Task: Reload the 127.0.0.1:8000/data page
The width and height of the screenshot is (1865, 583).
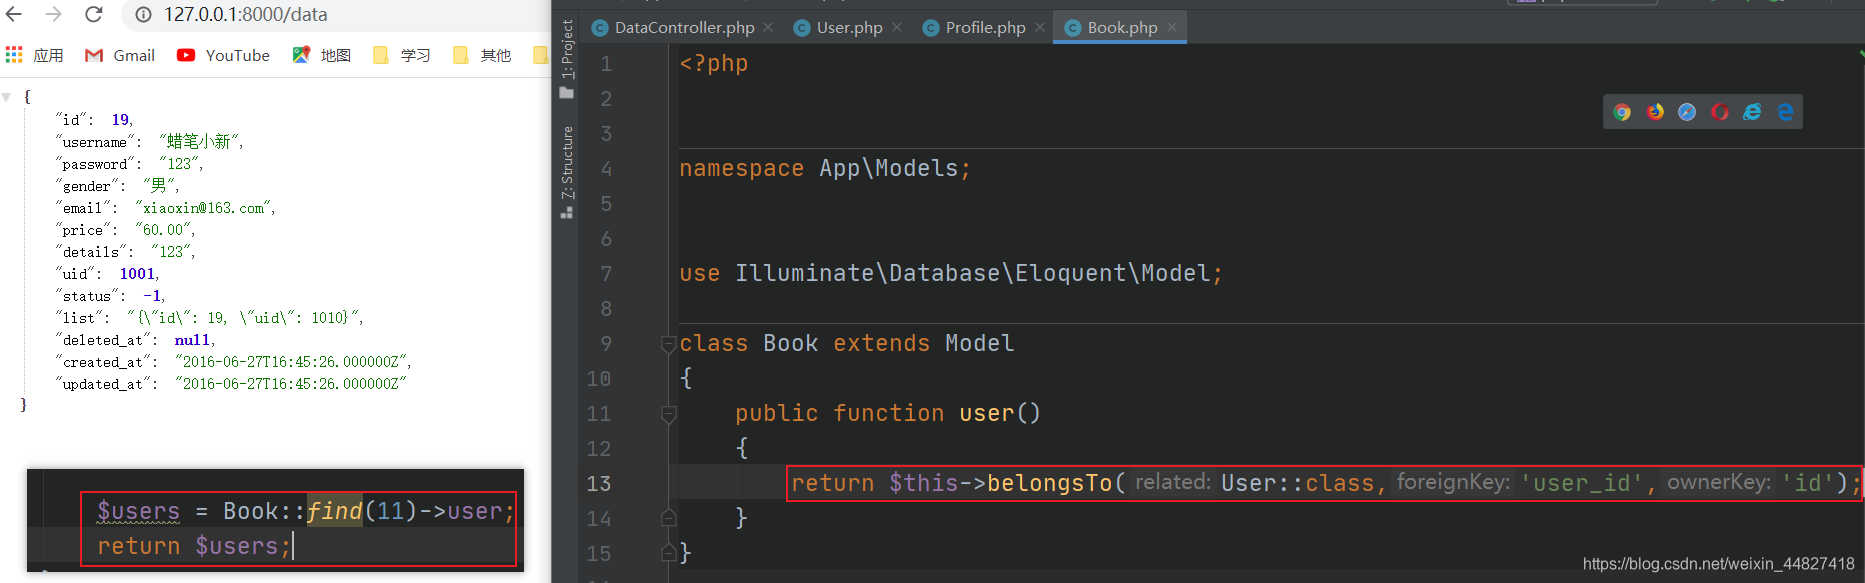Action: point(93,14)
